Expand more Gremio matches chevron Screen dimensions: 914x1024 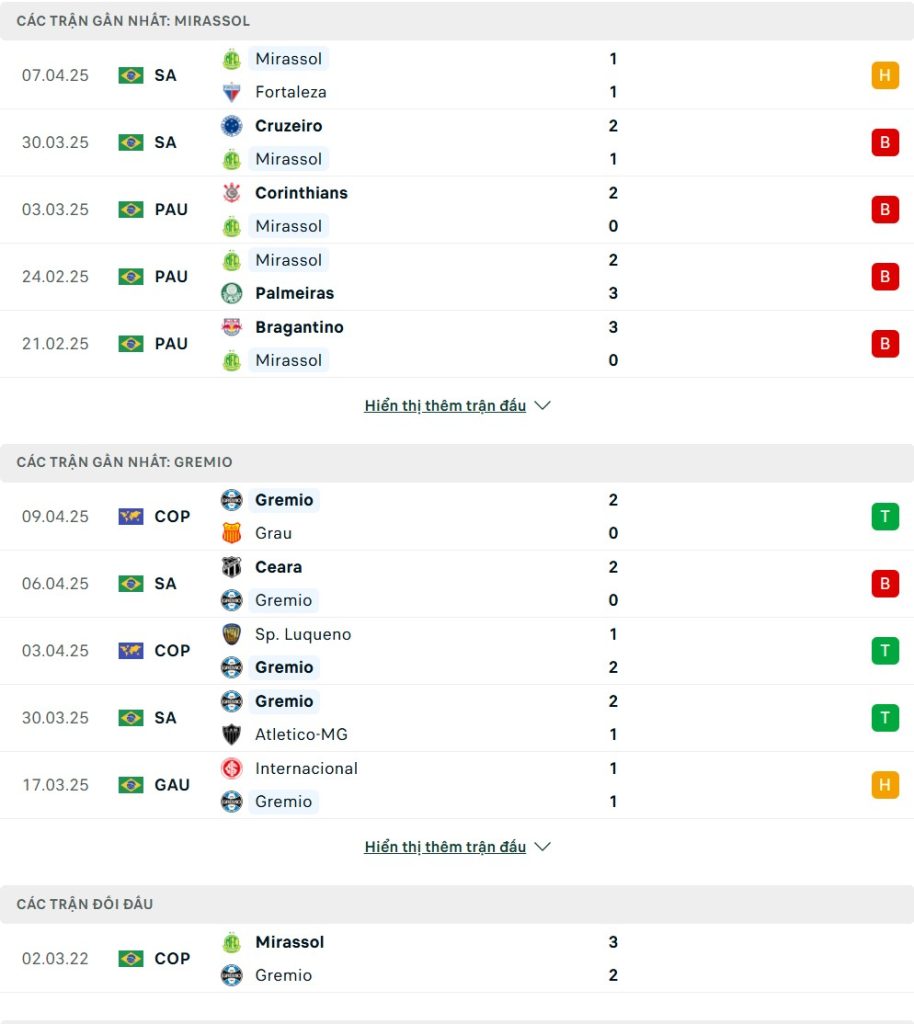click(543, 846)
